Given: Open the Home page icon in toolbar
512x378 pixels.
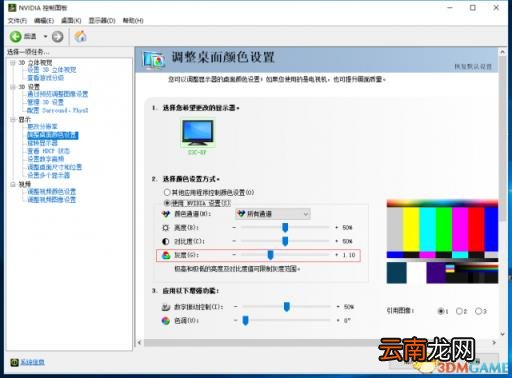Looking at the screenshot, I should [80, 36].
